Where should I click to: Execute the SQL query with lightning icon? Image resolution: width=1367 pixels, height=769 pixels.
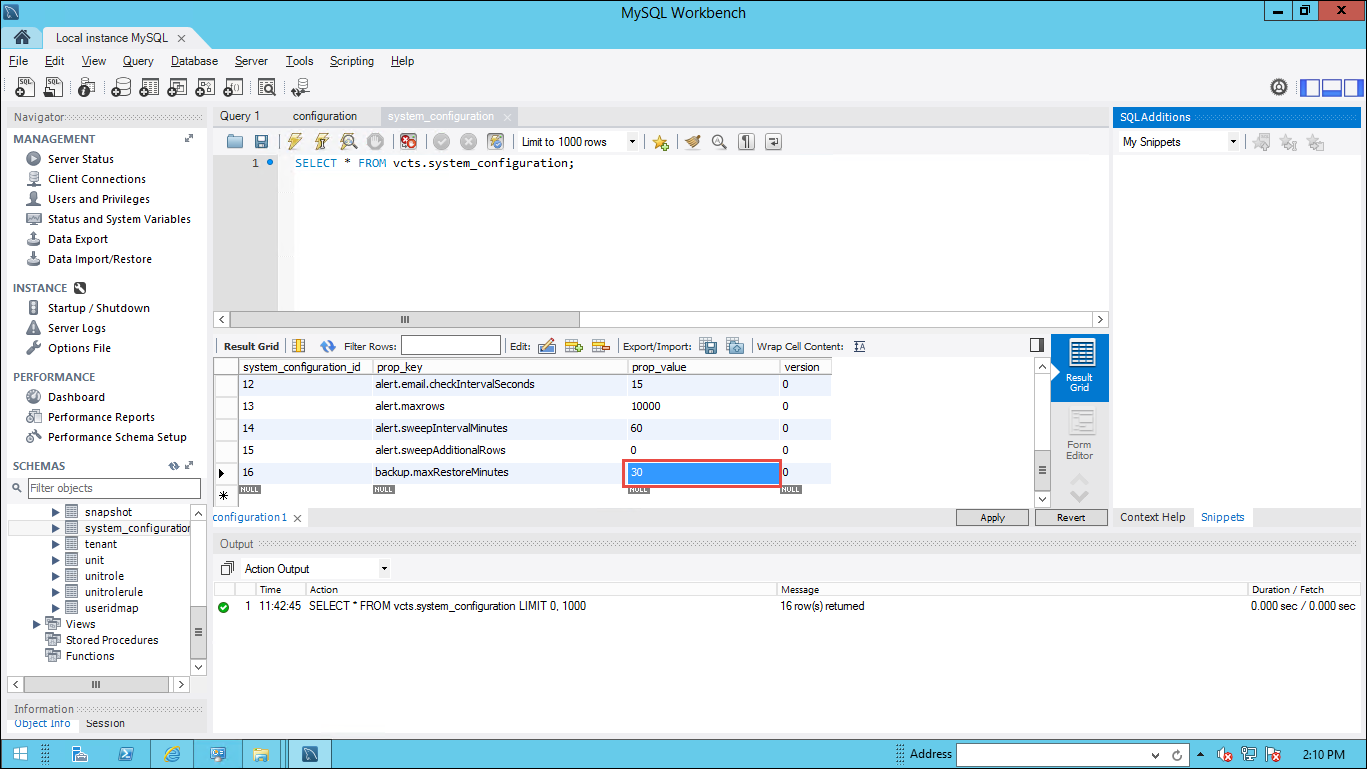click(295, 142)
